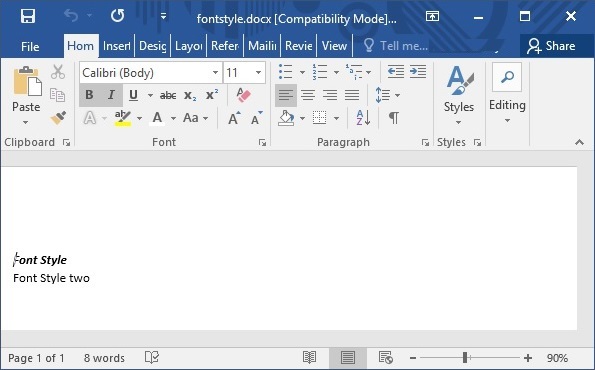Open Text Effects and Typography

point(90,118)
